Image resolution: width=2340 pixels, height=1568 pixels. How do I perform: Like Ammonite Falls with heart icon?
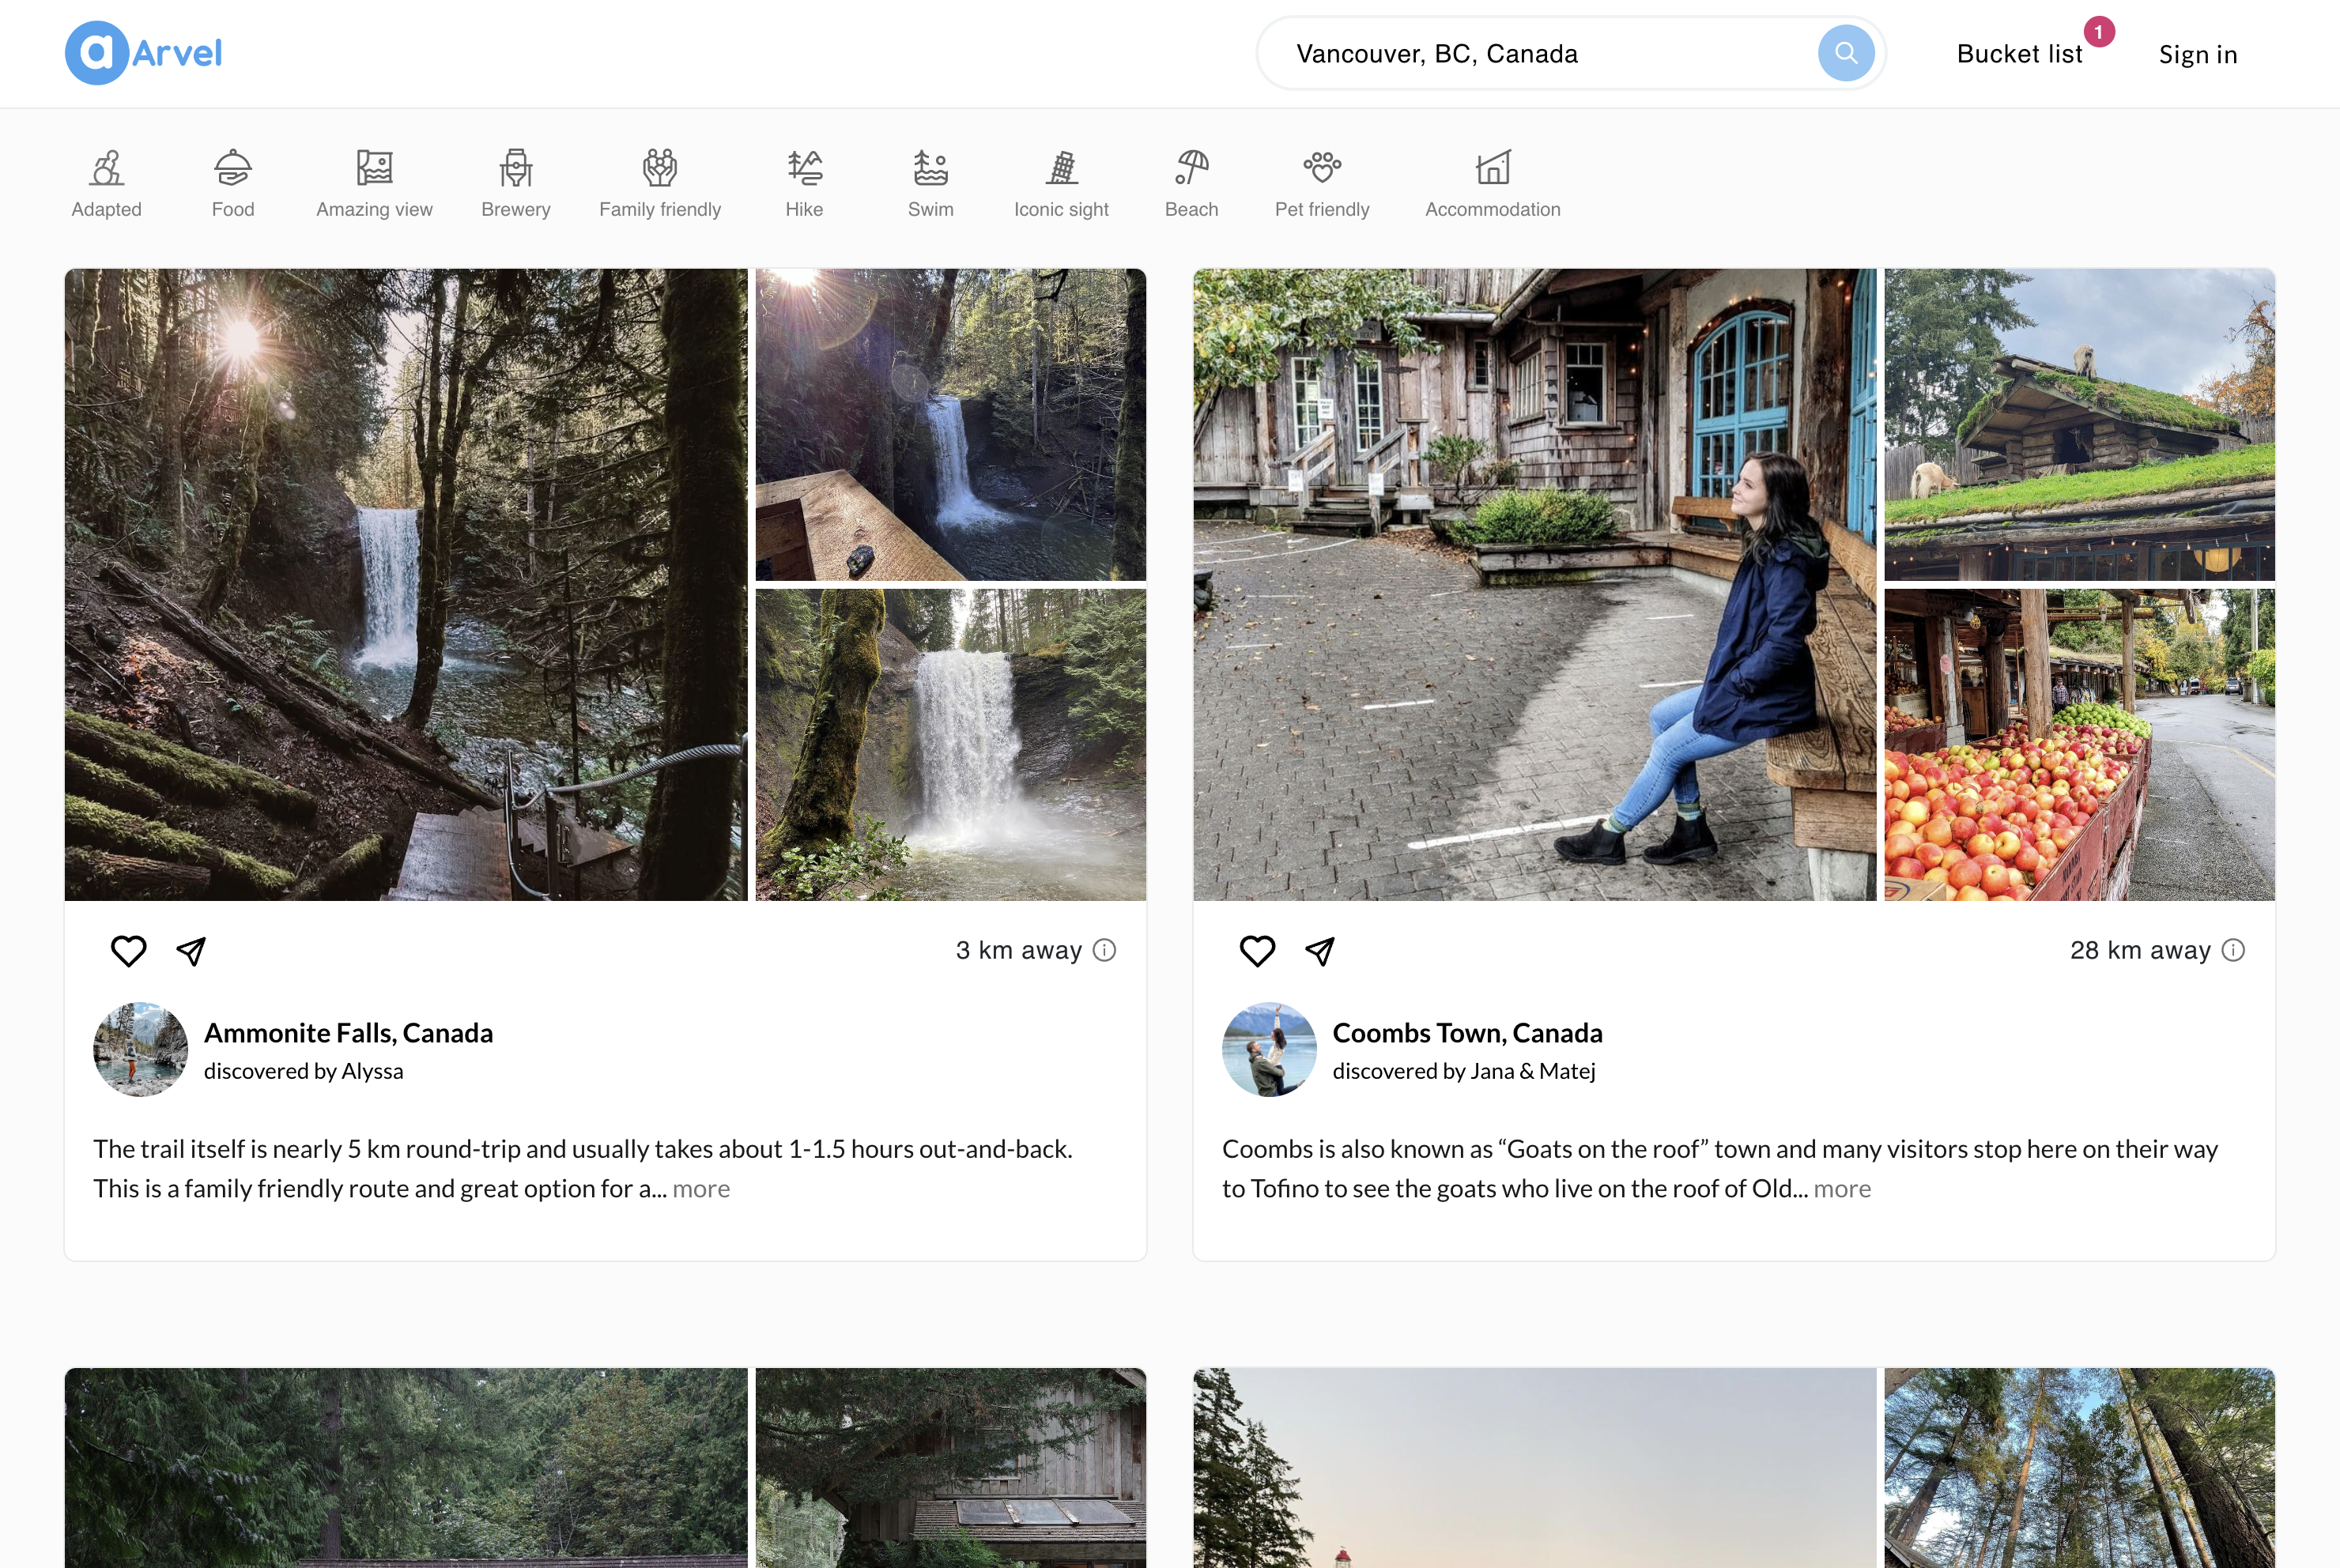[x=128, y=950]
